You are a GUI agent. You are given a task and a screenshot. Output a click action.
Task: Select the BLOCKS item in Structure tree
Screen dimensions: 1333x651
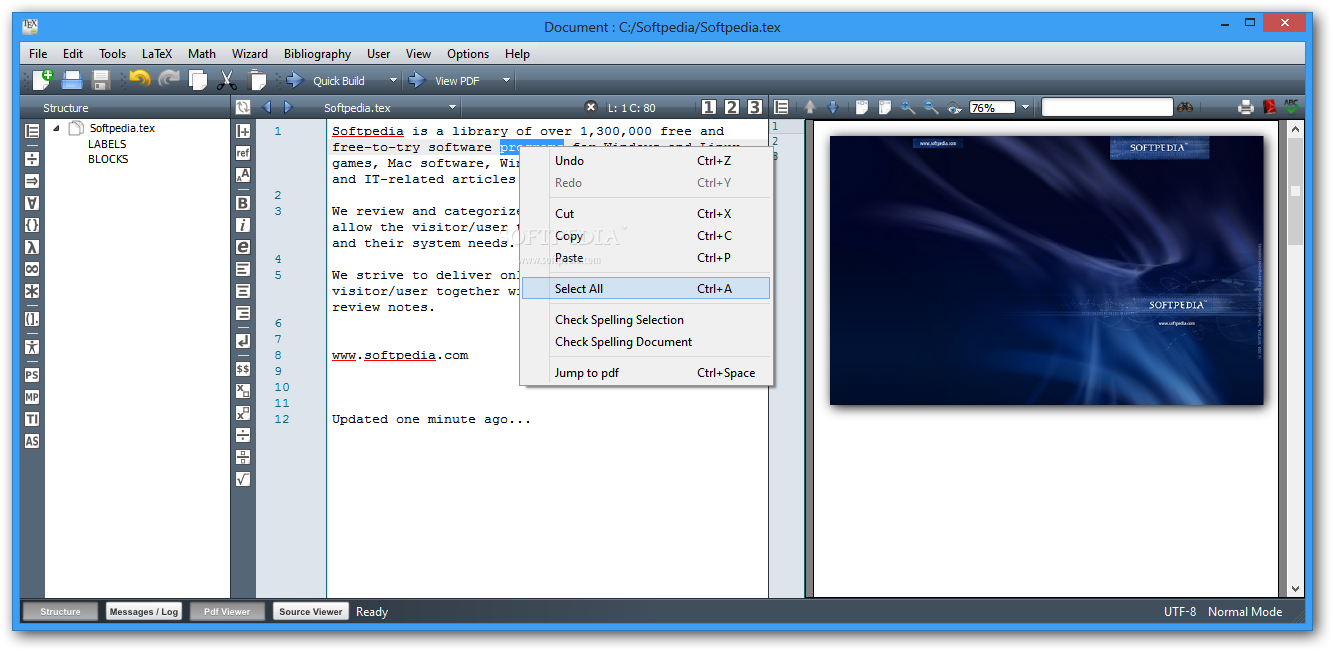click(x=108, y=159)
